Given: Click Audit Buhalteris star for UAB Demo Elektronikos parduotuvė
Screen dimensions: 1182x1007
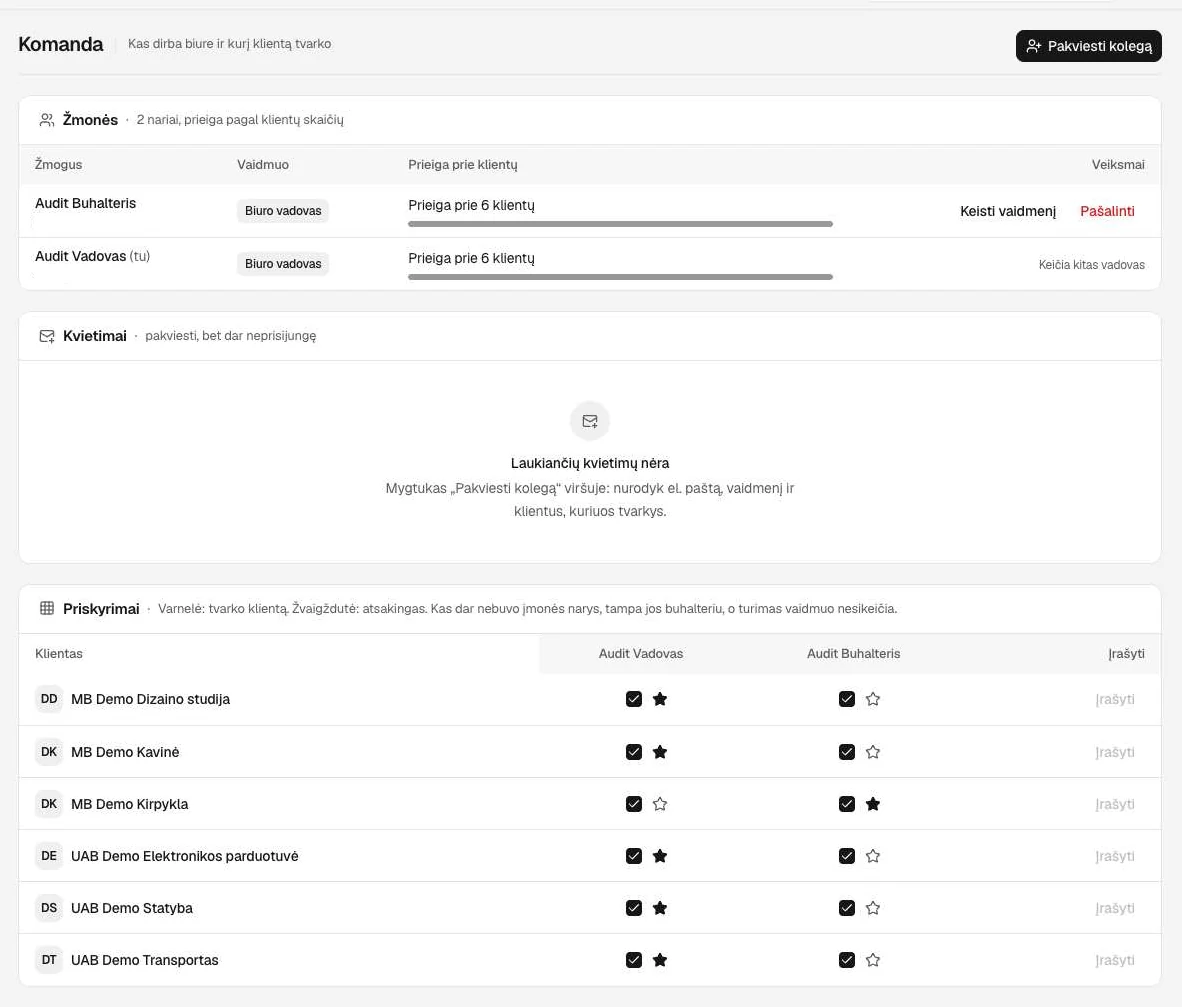Looking at the screenshot, I should (x=873, y=855).
